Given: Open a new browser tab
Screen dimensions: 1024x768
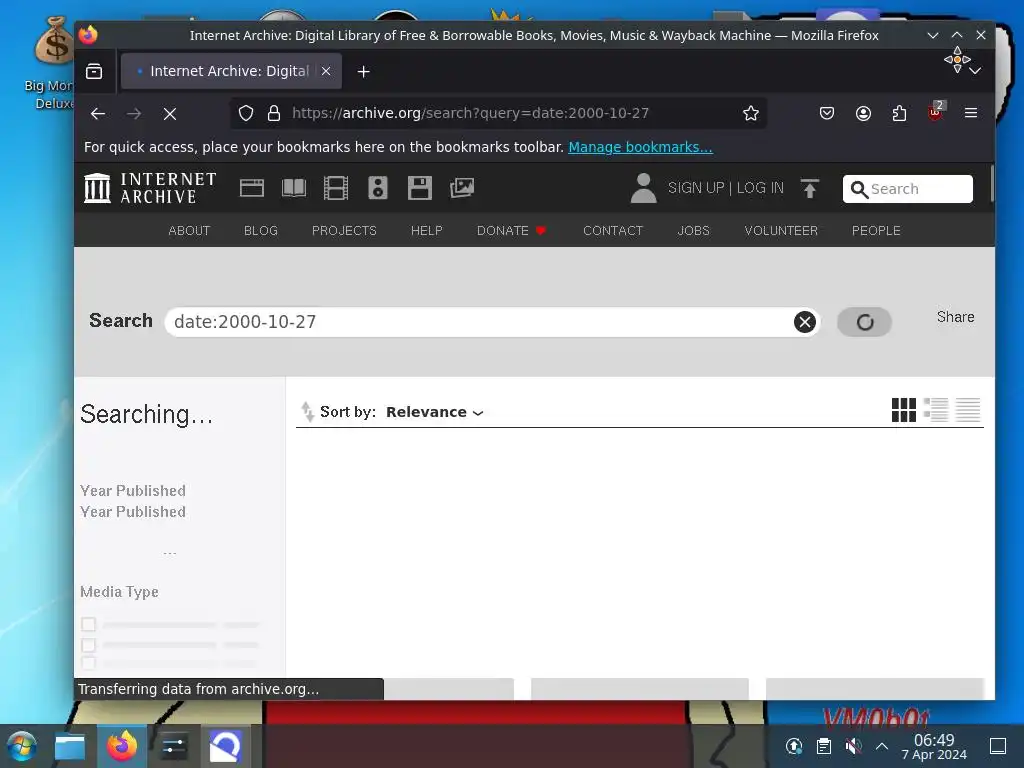Looking at the screenshot, I should pos(364,71).
